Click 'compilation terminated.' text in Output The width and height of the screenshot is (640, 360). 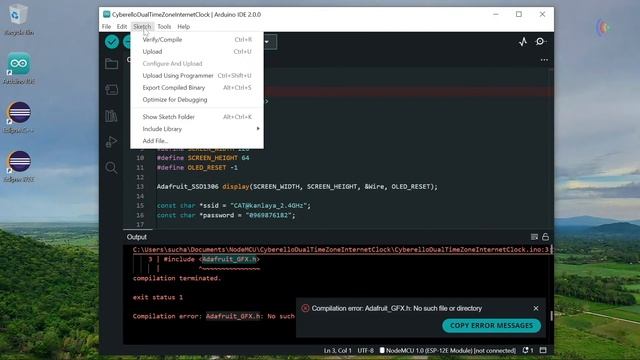[x=177, y=278]
